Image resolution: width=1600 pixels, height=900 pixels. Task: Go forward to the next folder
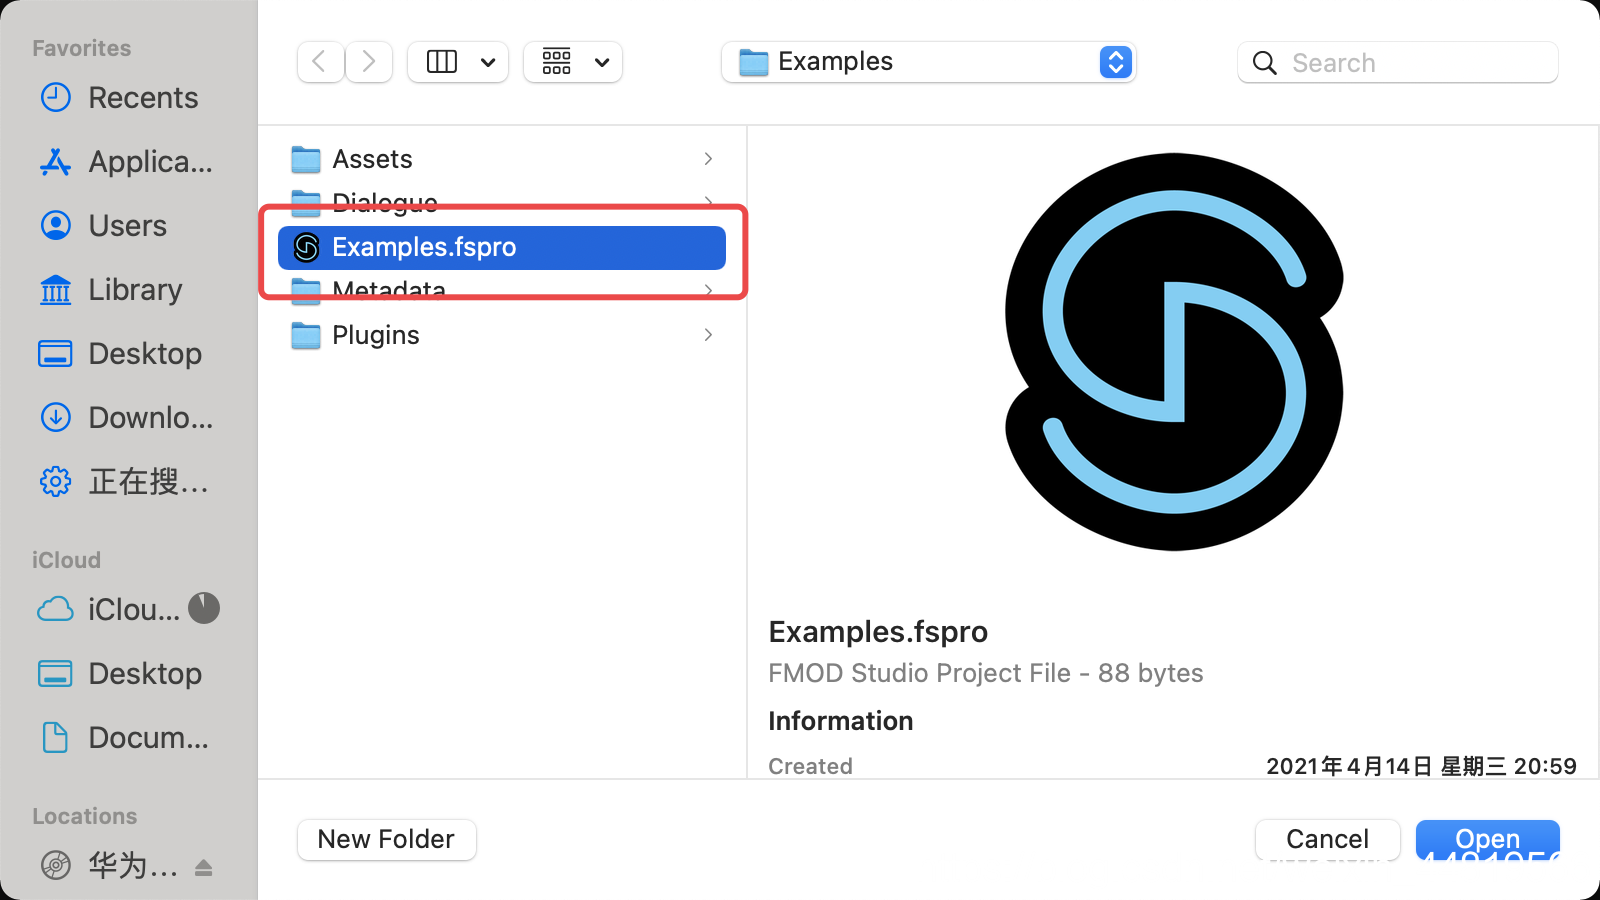[369, 62]
